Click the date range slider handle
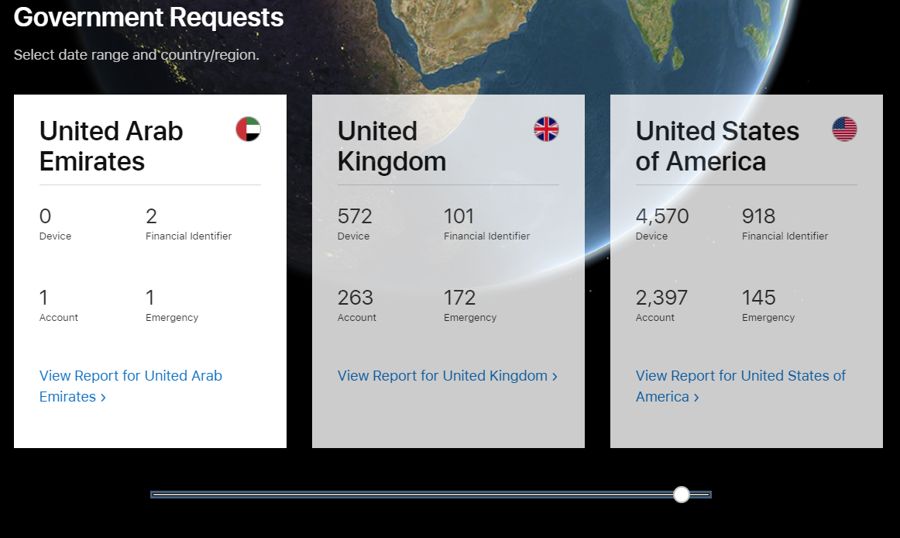 (681, 494)
